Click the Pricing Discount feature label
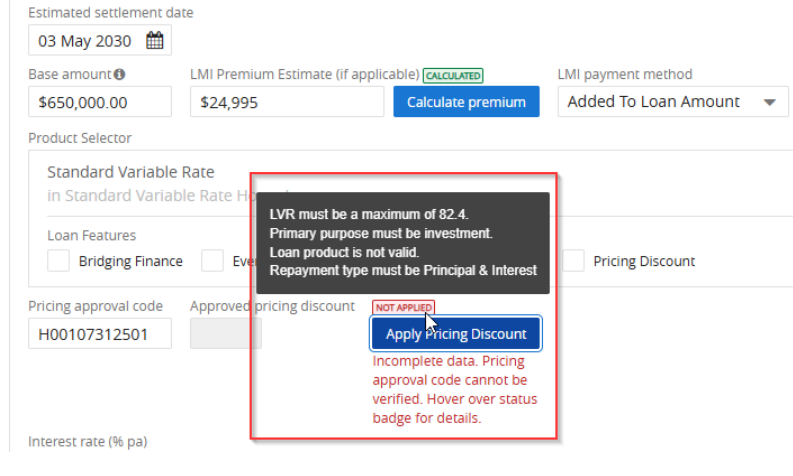 pos(644,261)
